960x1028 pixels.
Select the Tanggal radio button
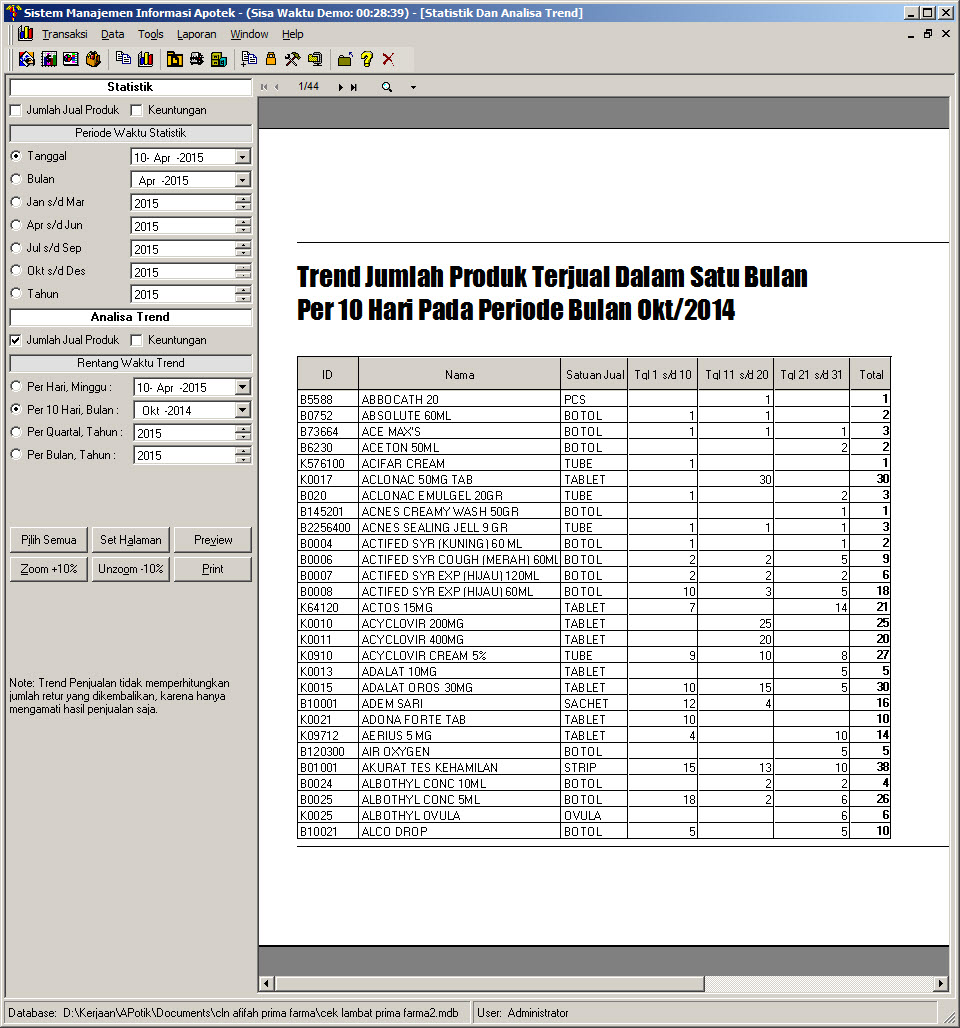16,156
